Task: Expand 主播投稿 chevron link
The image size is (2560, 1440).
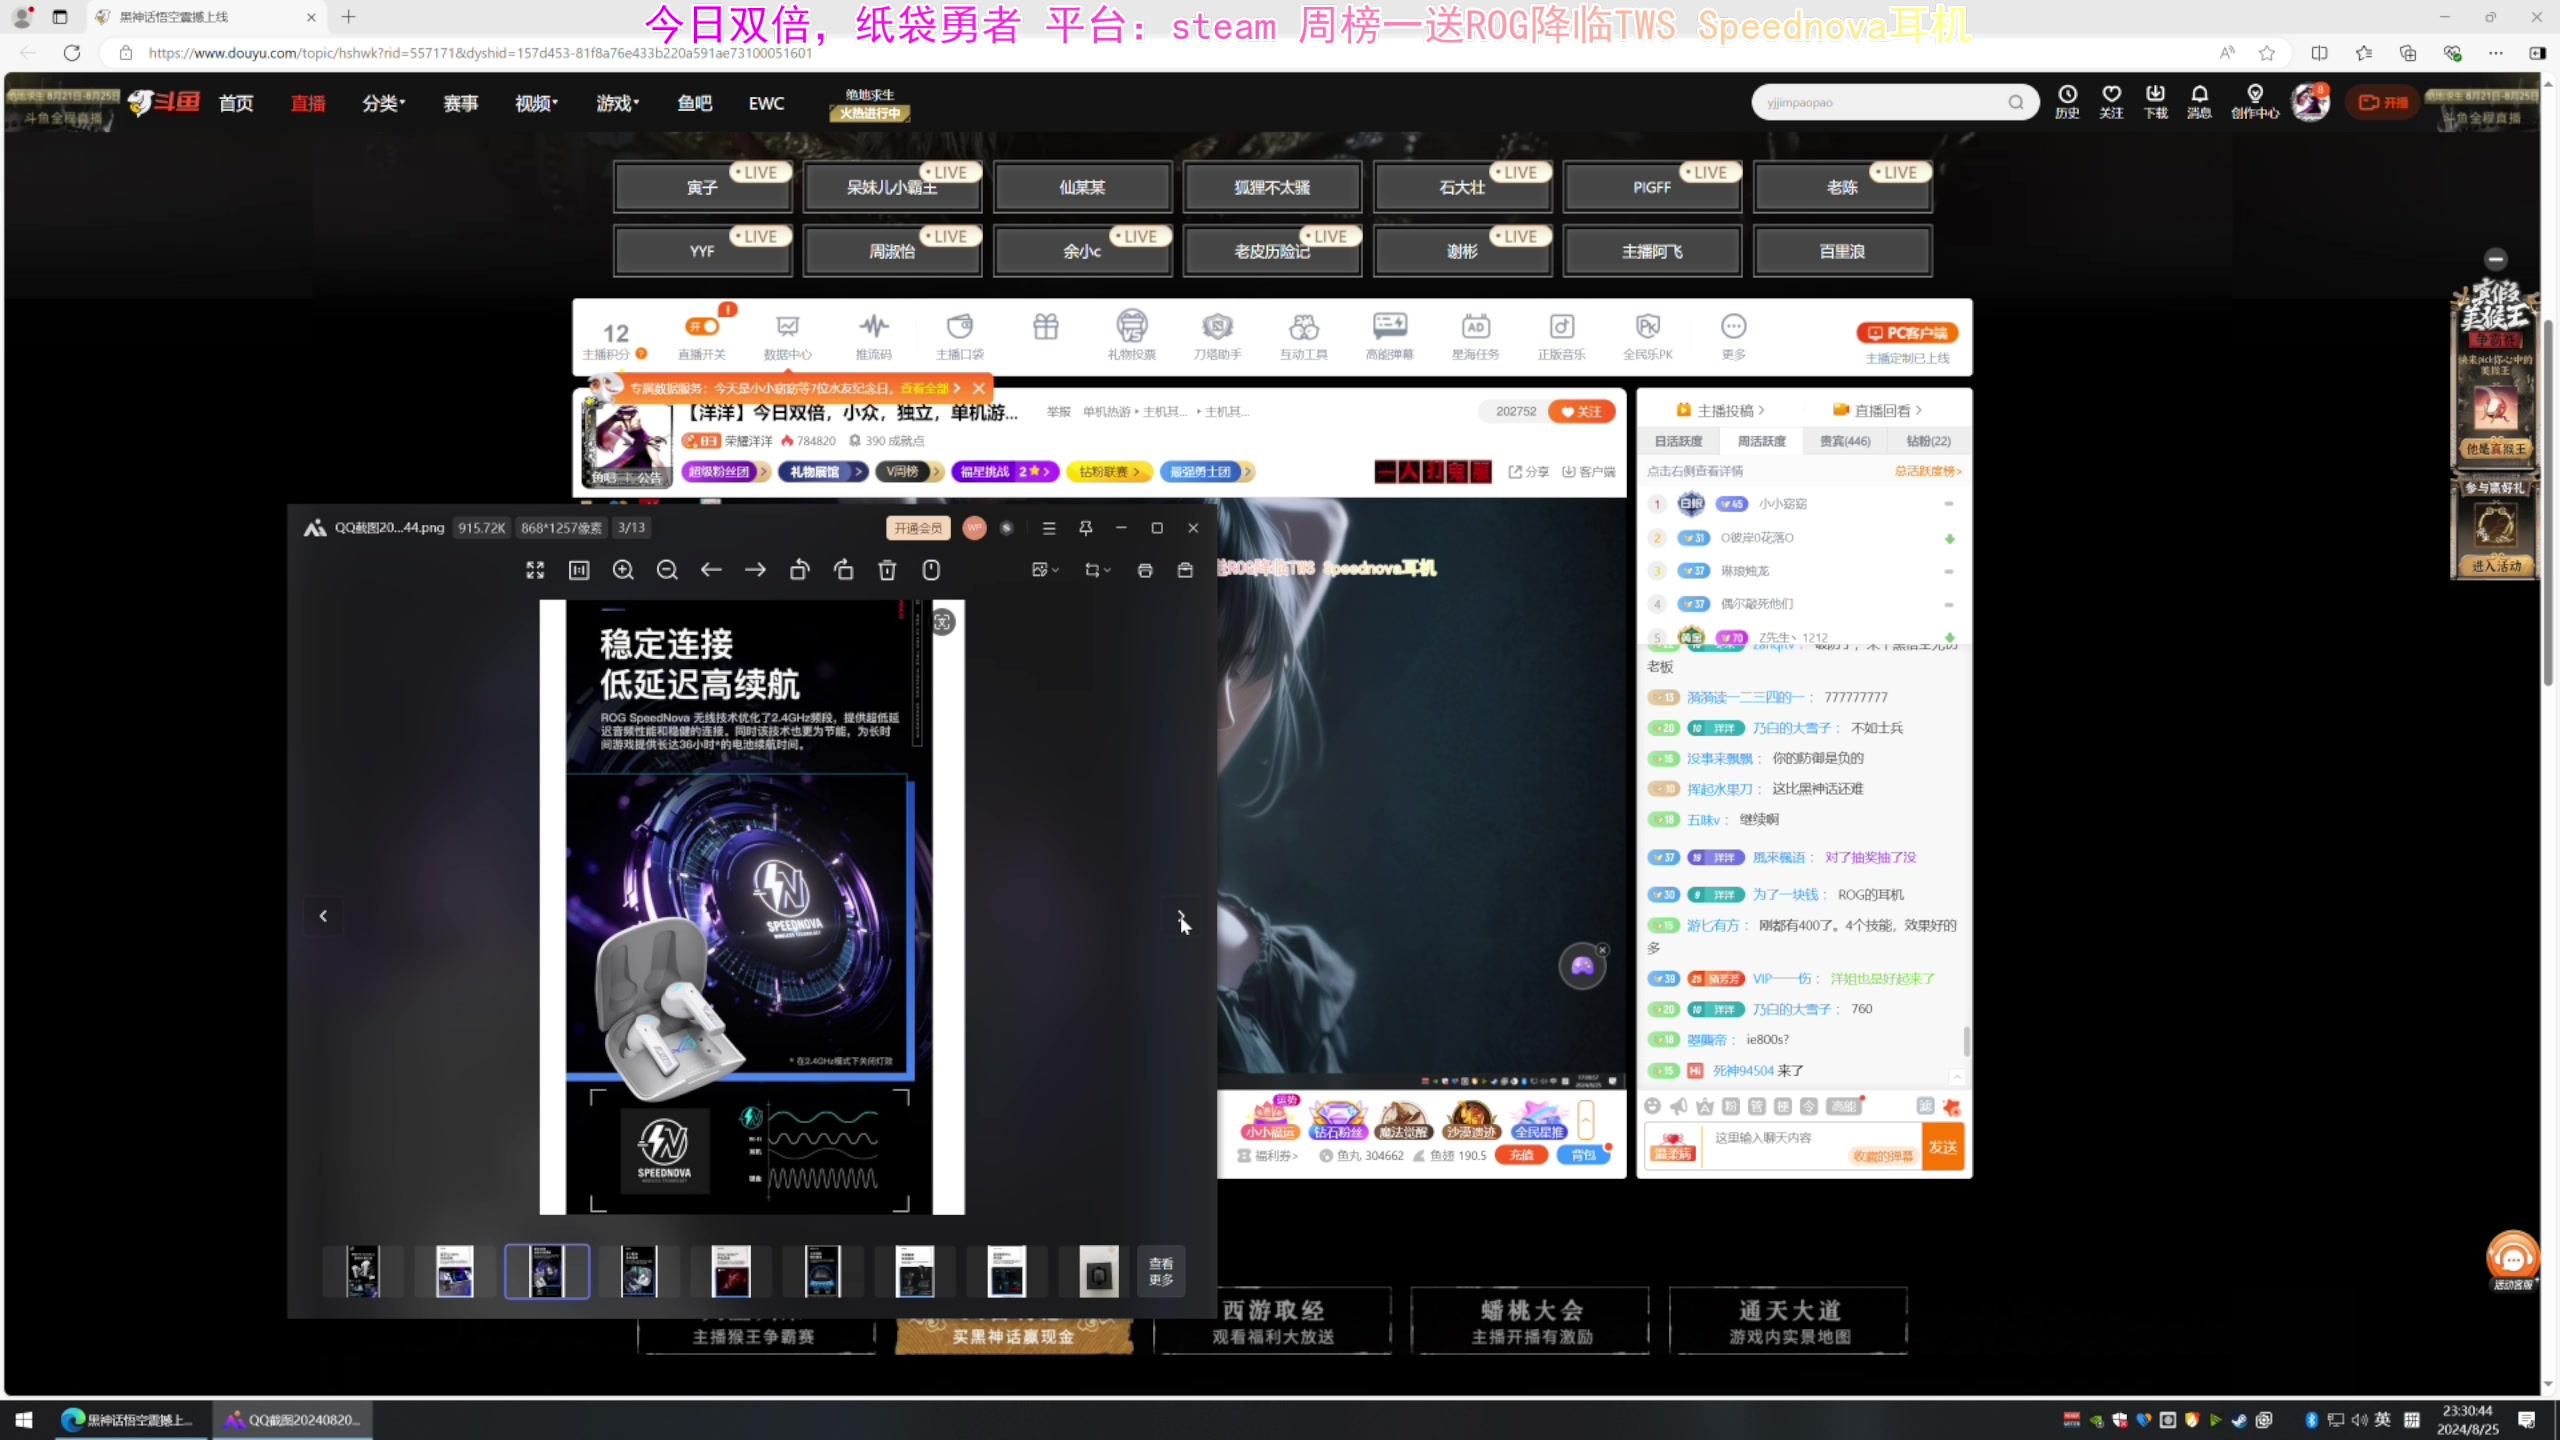Action: [1721, 411]
